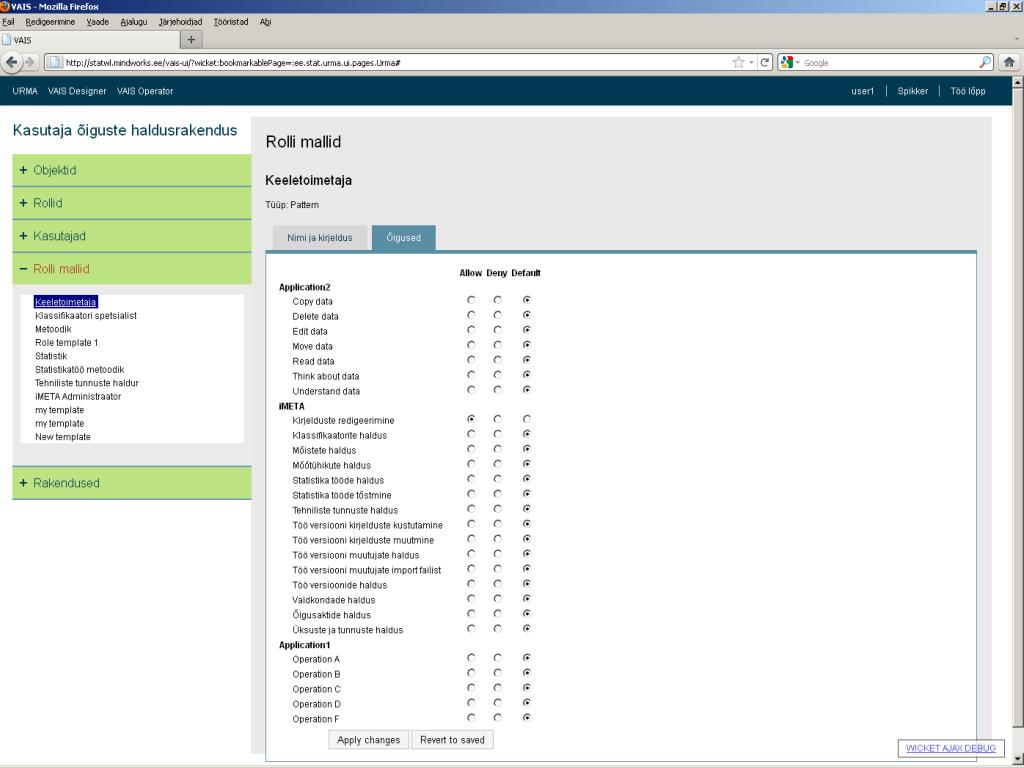Open VAIS Operator in the header
Image resolution: width=1024 pixels, height=768 pixels.
coord(145,91)
